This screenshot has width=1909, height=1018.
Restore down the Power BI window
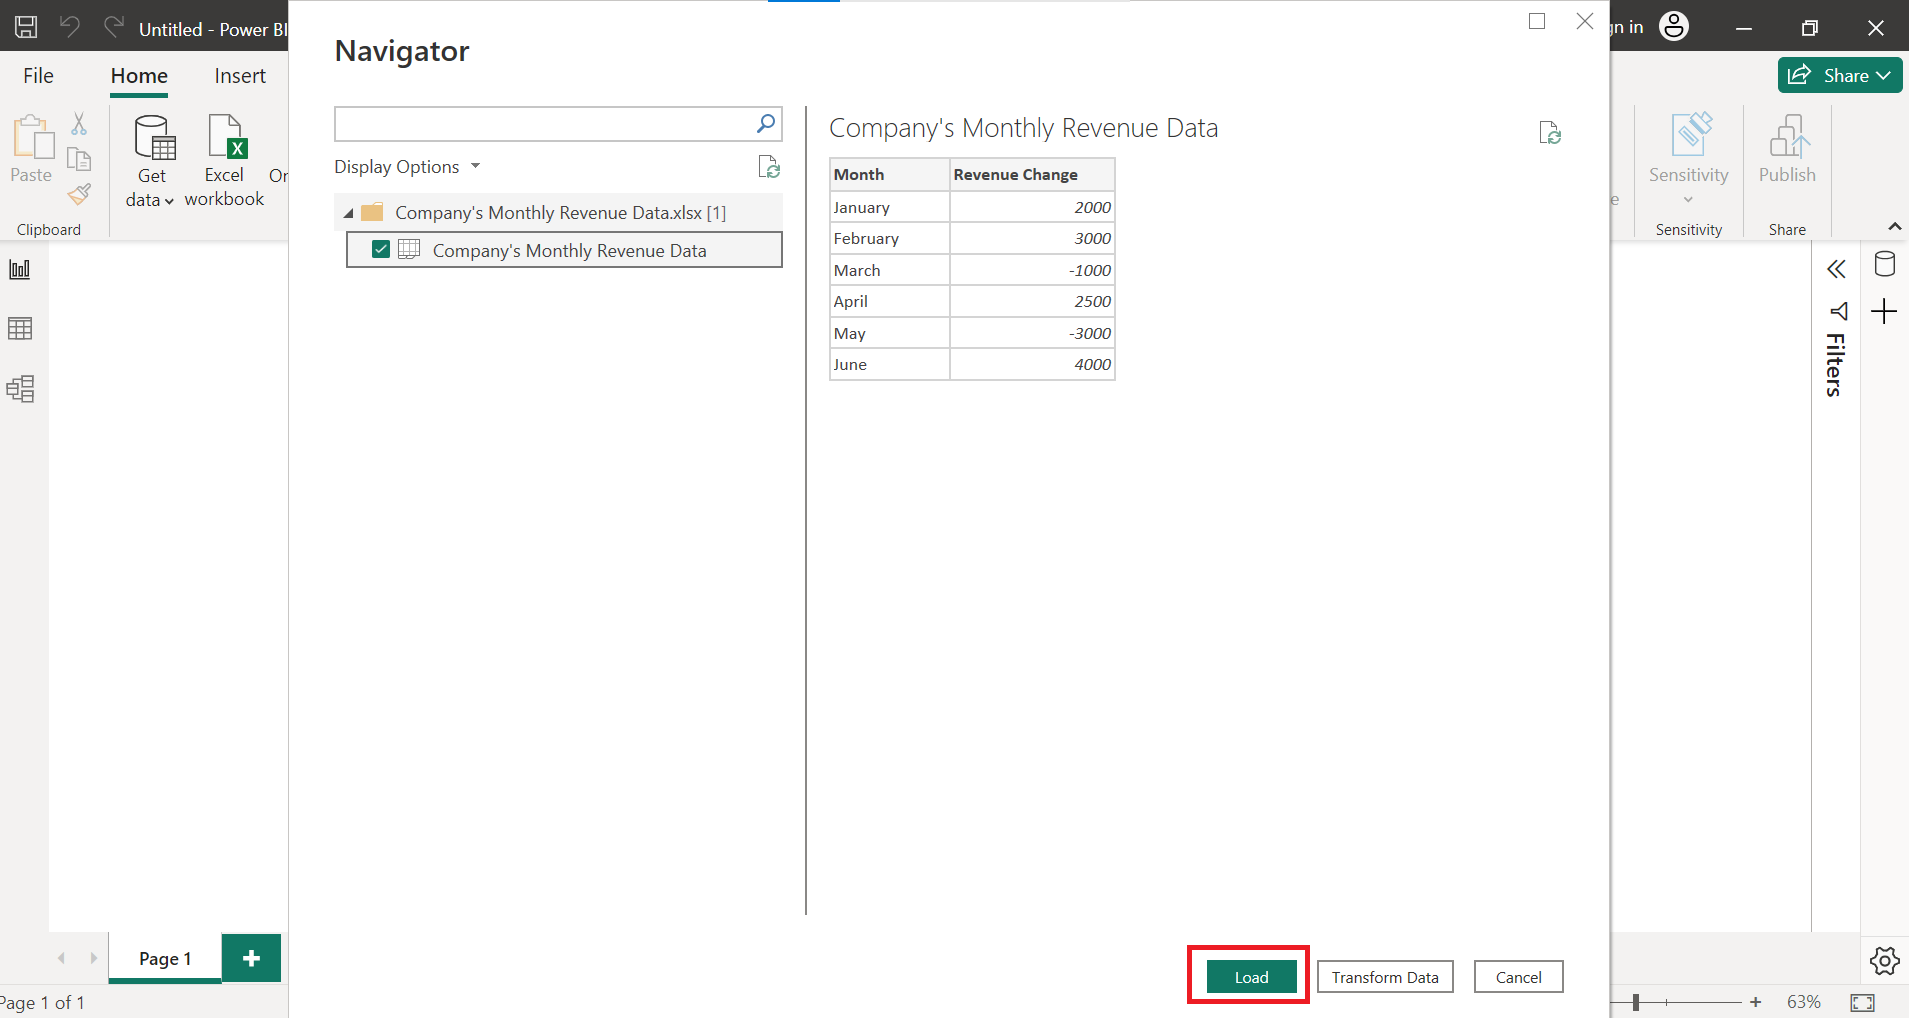(x=1810, y=28)
